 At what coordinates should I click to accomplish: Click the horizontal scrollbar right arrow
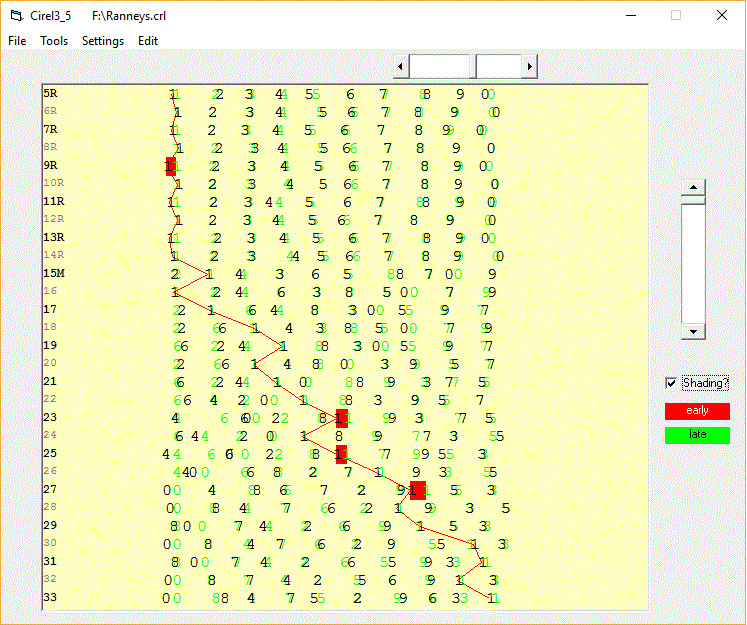[x=530, y=66]
